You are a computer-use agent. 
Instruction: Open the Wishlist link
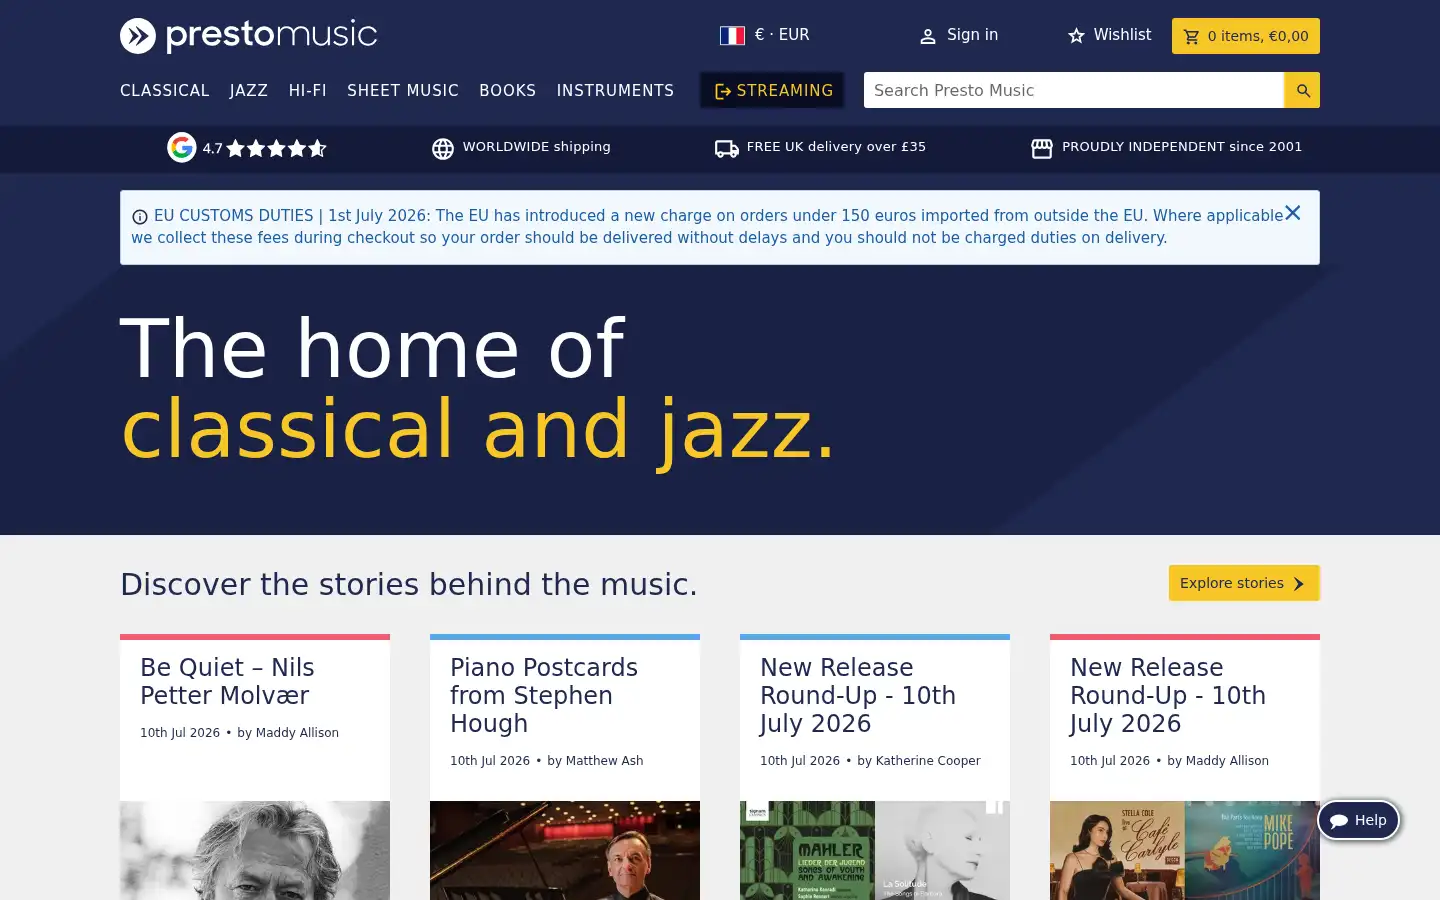[x=1109, y=35]
